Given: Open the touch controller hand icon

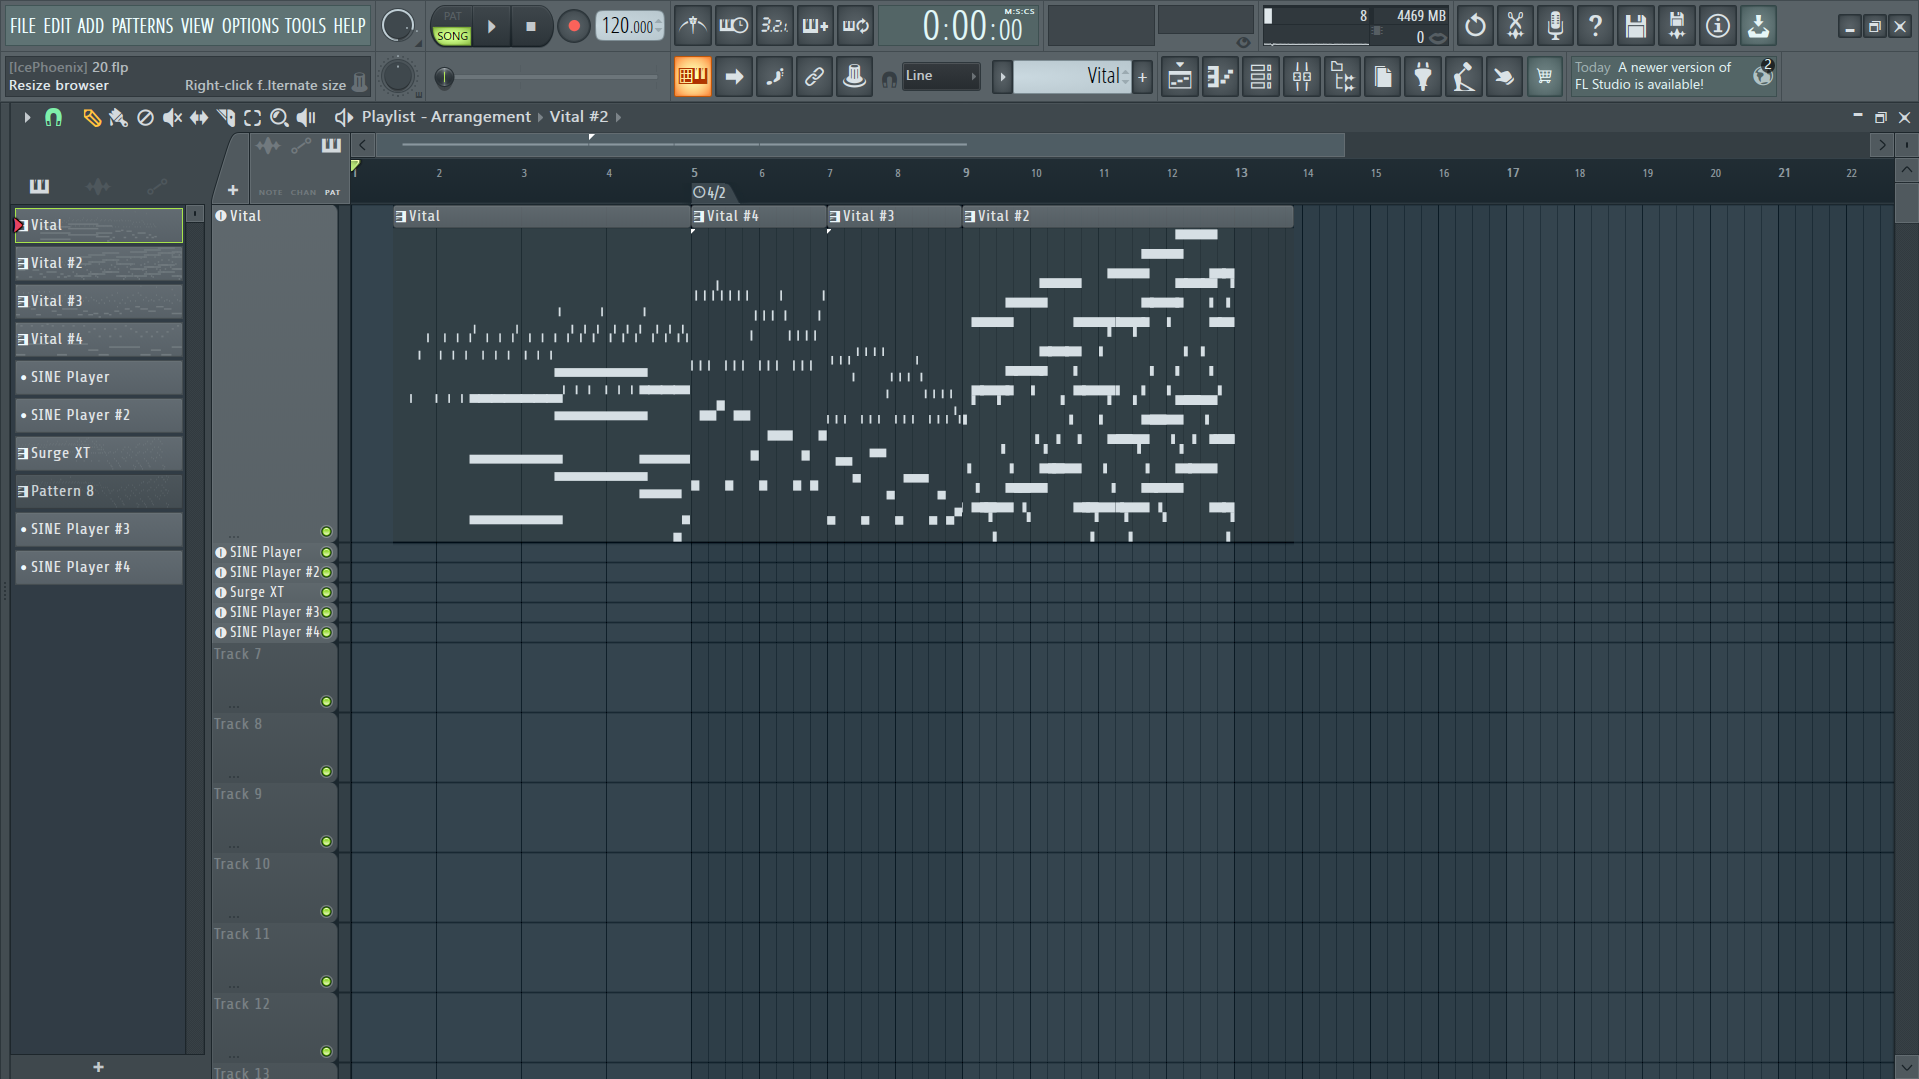Looking at the screenshot, I should click(x=1504, y=77).
